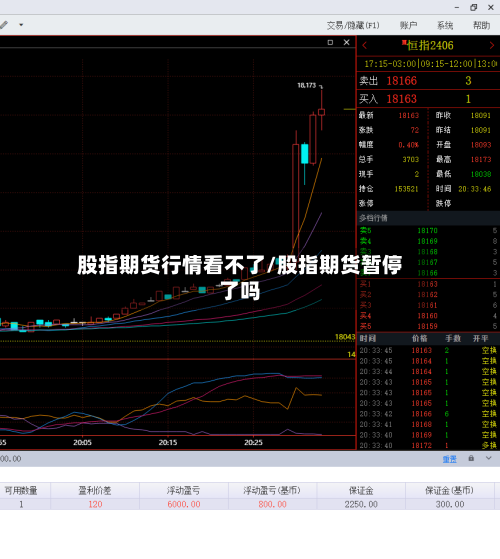
Task: Open the 系统 menu
Action: pos(445,25)
